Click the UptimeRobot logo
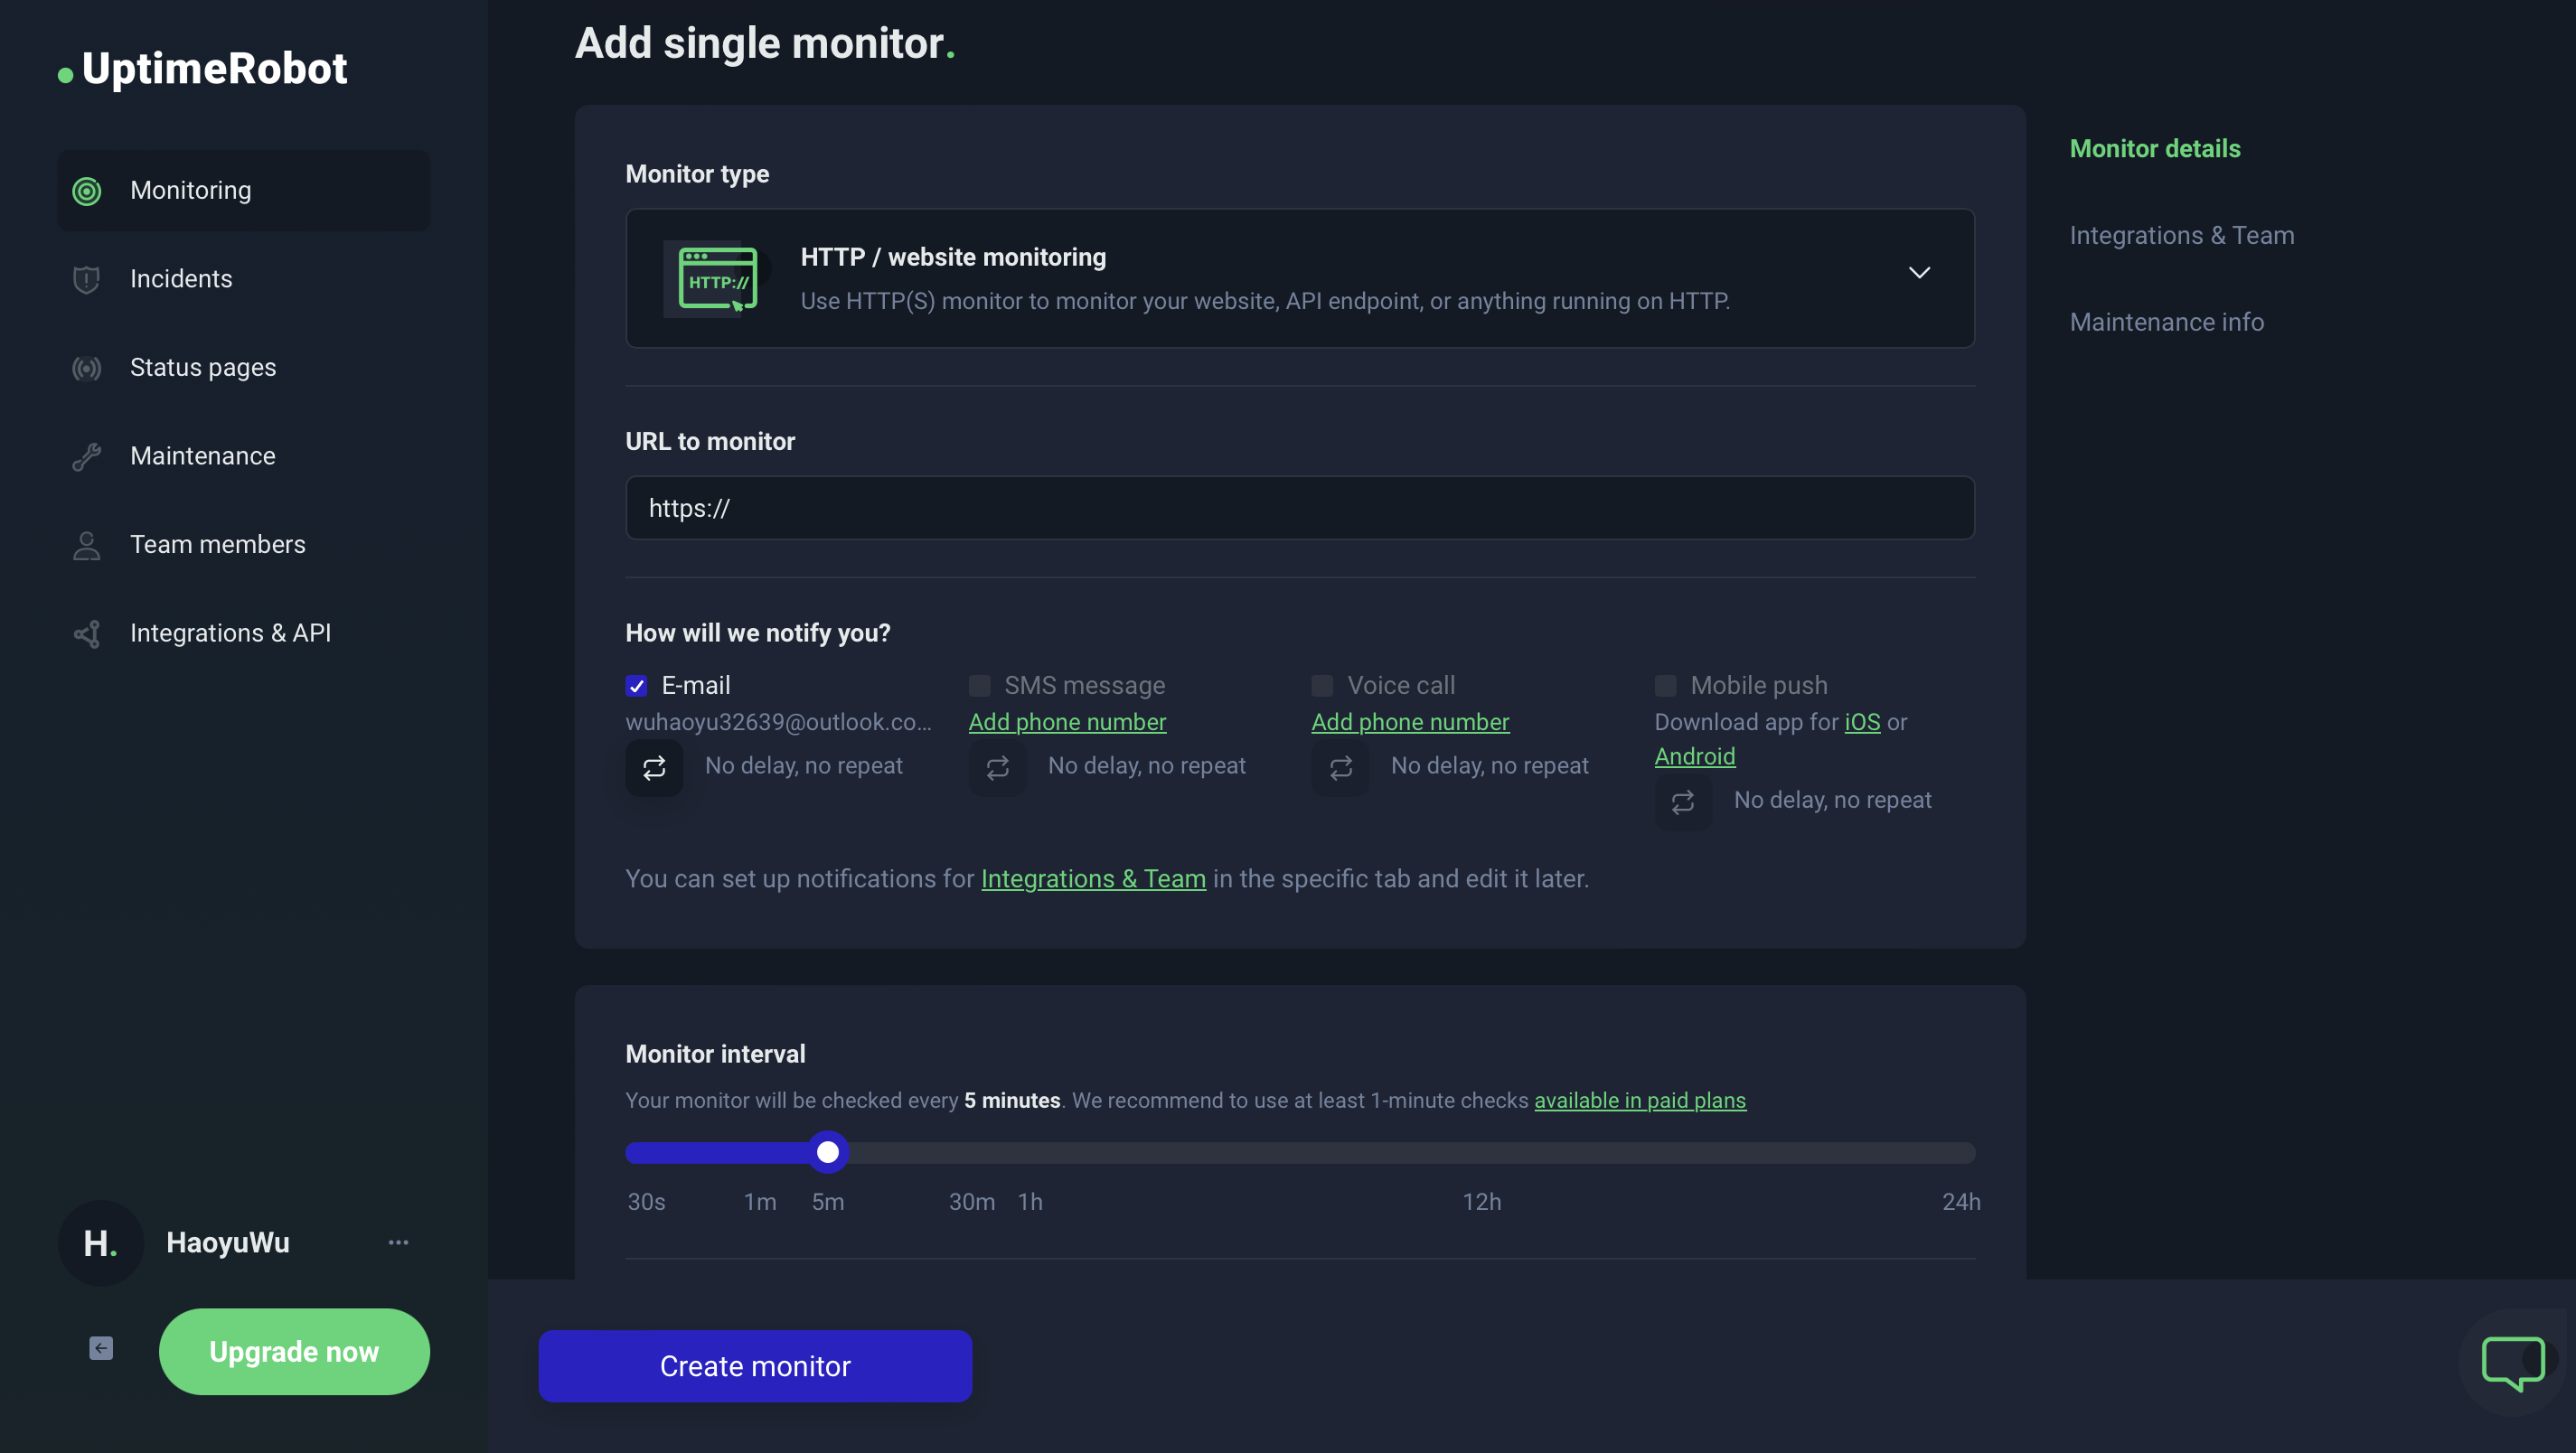Screen dimensions: 2576x1453 click(203, 68)
